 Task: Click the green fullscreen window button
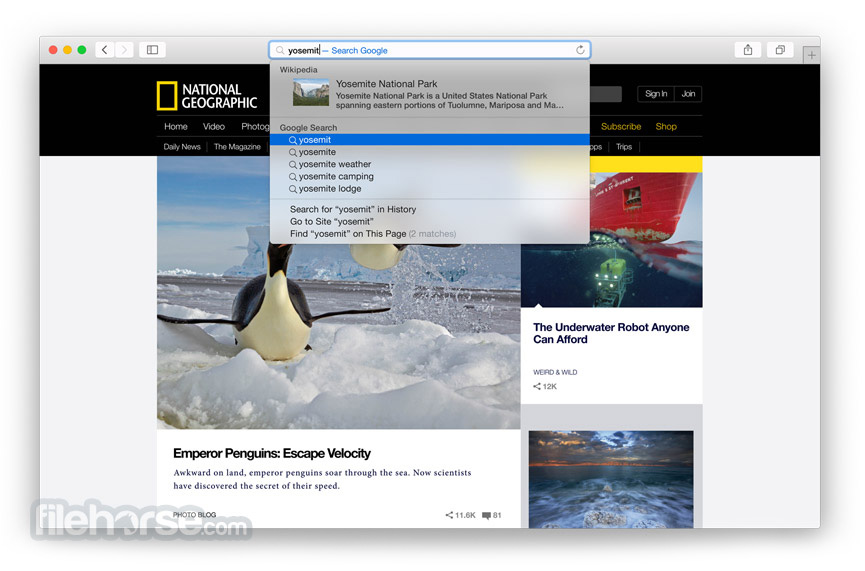point(82,50)
